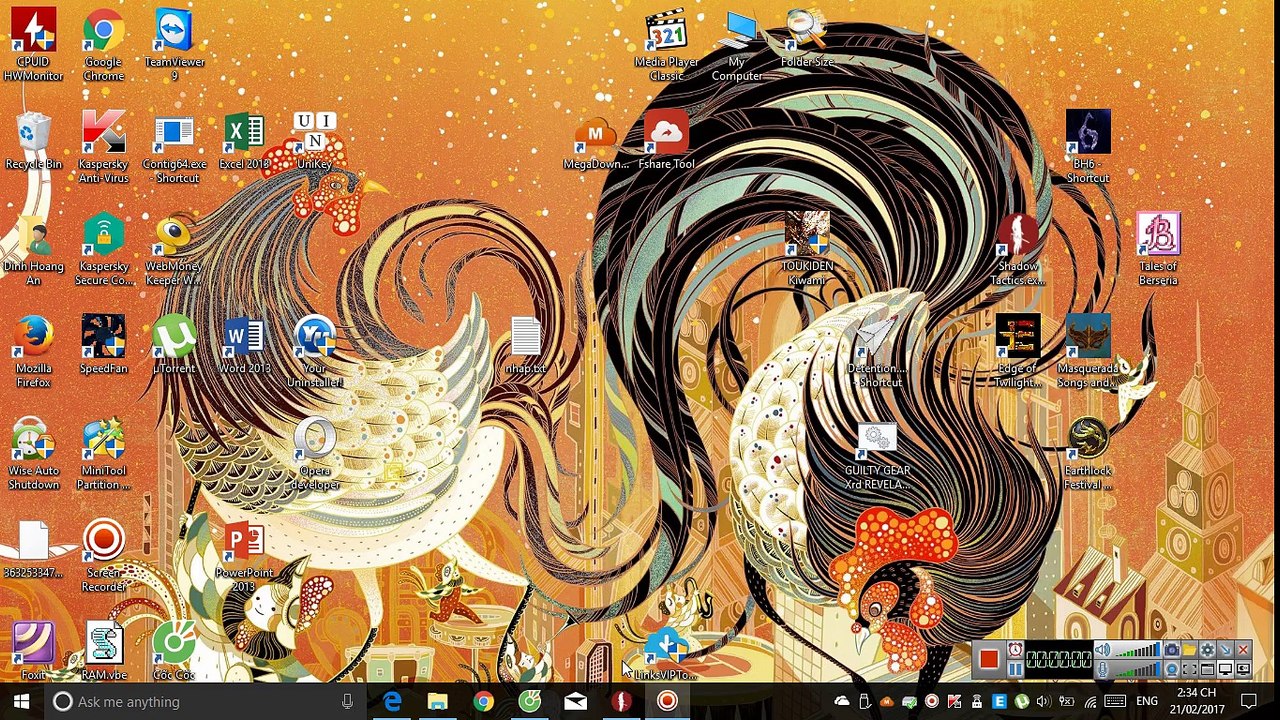Open the Action Center notifications
The image size is (1280, 720).
[x=1249, y=702]
